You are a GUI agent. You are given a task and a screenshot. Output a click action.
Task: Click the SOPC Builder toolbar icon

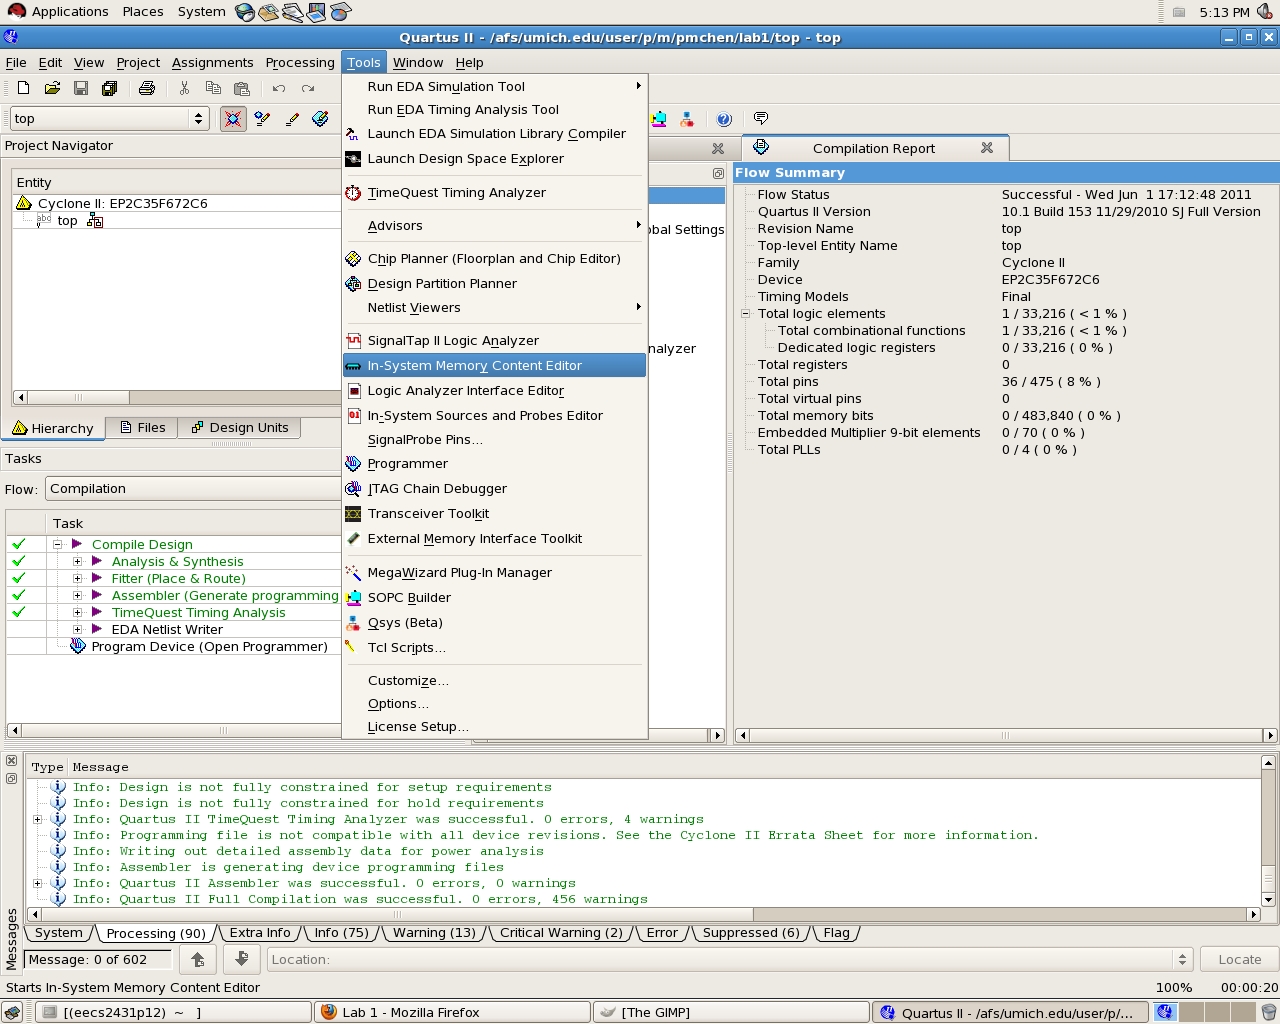pos(659,119)
